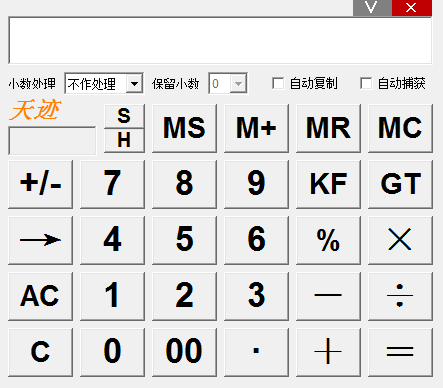Click the percent key
The height and width of the screenshot is (388, 443).
(x=328, y=240)
